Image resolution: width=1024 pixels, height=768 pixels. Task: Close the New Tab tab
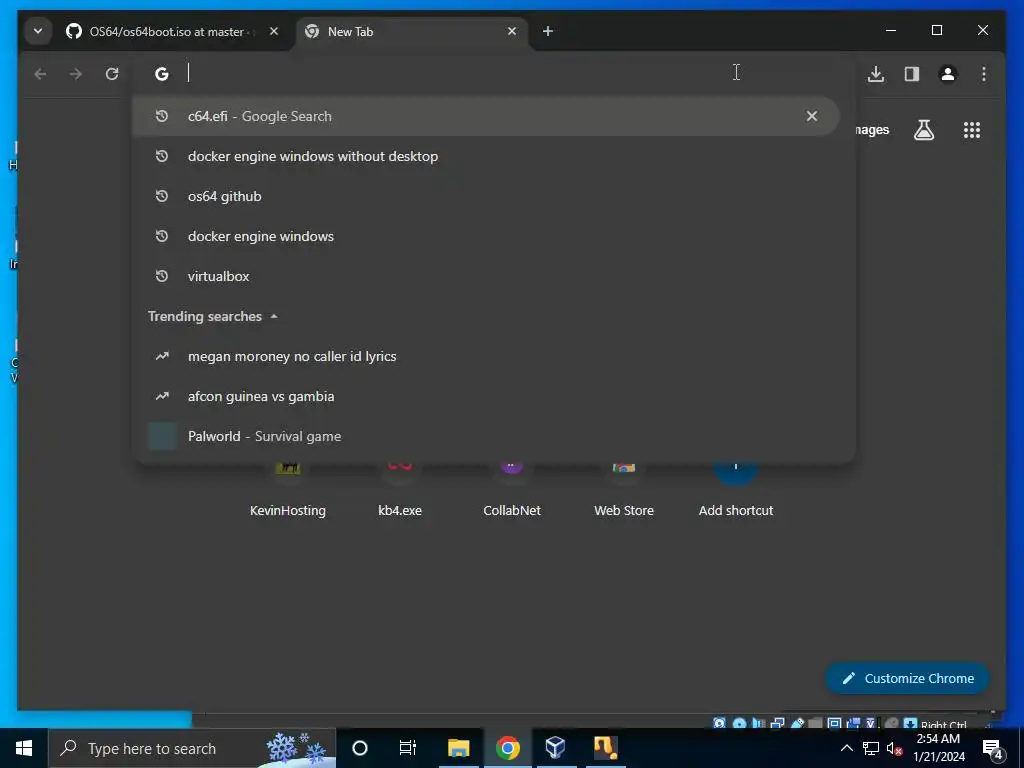512,31
